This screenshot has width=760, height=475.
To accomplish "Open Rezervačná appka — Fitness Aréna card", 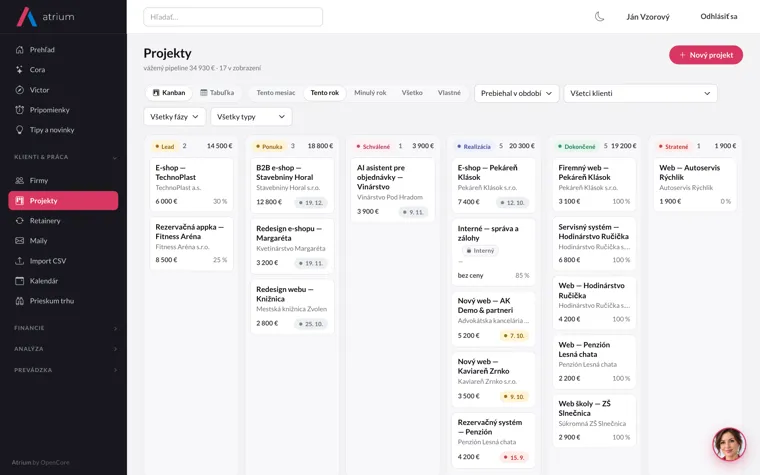I will [191, 243].
